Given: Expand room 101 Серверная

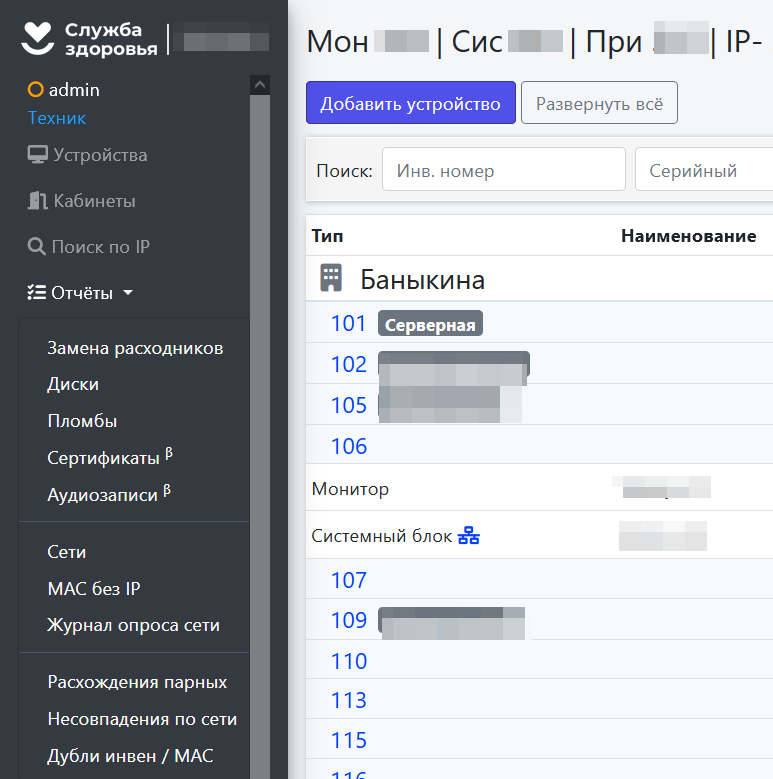Looking at the screenshot, I should click(349, 323).
